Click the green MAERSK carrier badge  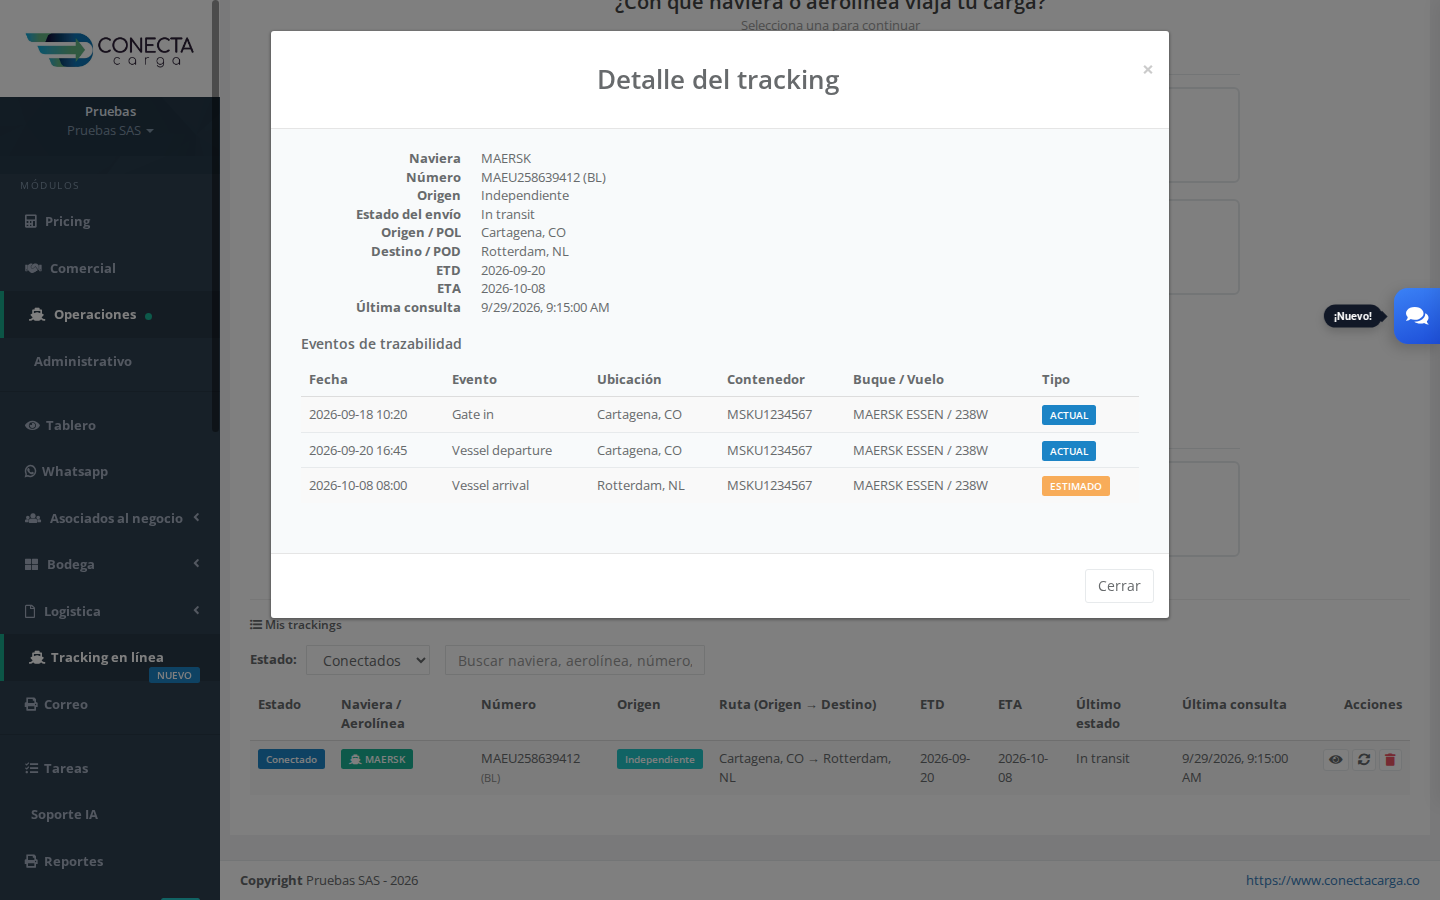coord(377,760)
